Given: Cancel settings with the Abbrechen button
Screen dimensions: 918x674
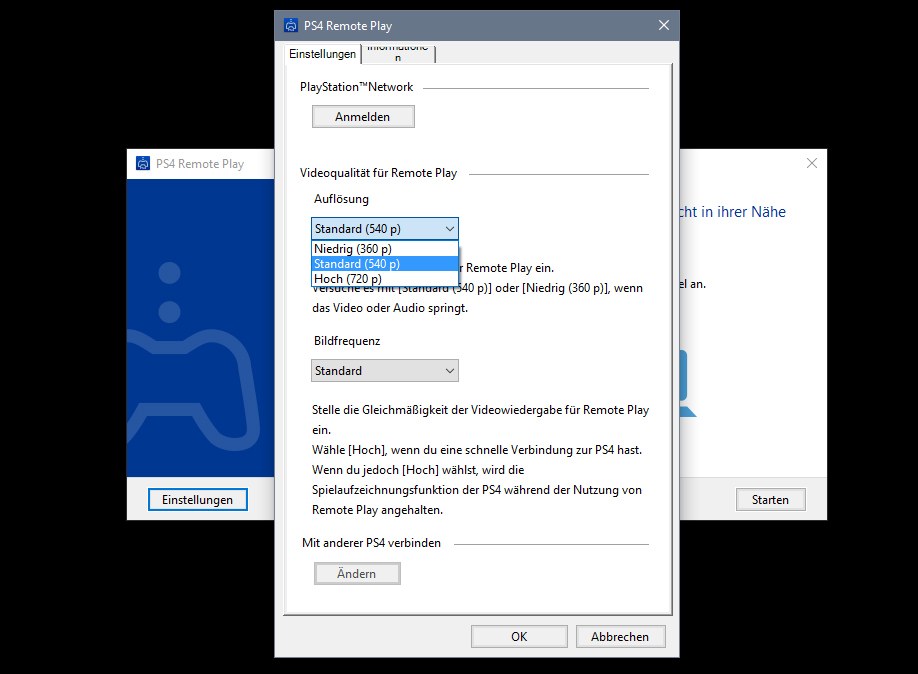Looking at the screenshot, I should tap(621, 637).
